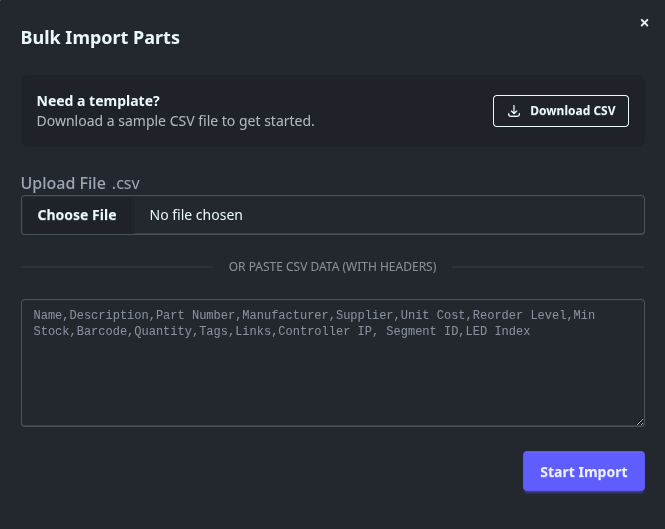Click the Bulk Import Parts title
Screen dimensions: 665x529
pyautogui.click(x=100, y=38)
